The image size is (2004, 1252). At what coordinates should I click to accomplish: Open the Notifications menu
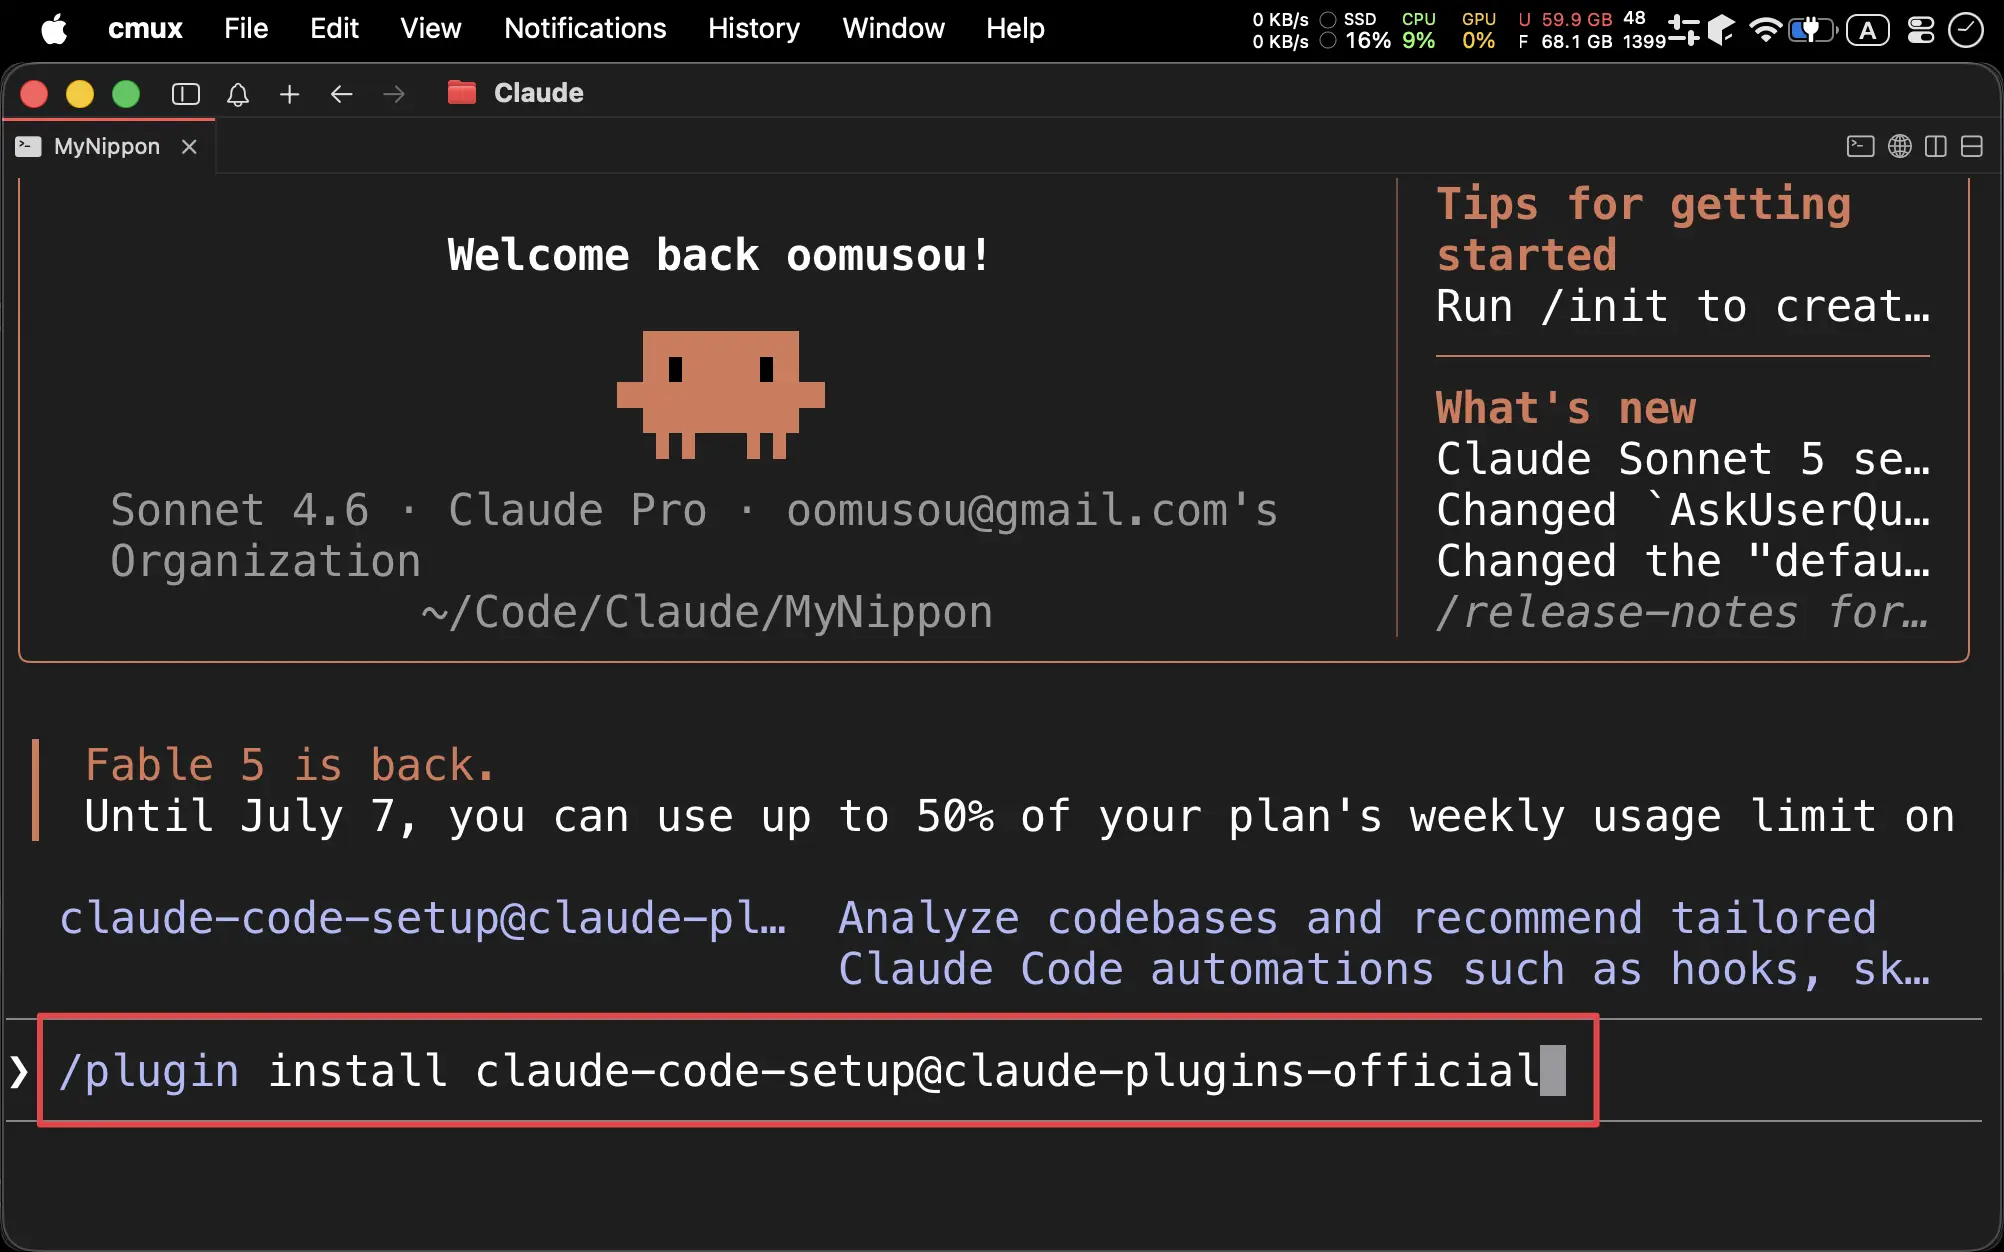pos(585,28)
